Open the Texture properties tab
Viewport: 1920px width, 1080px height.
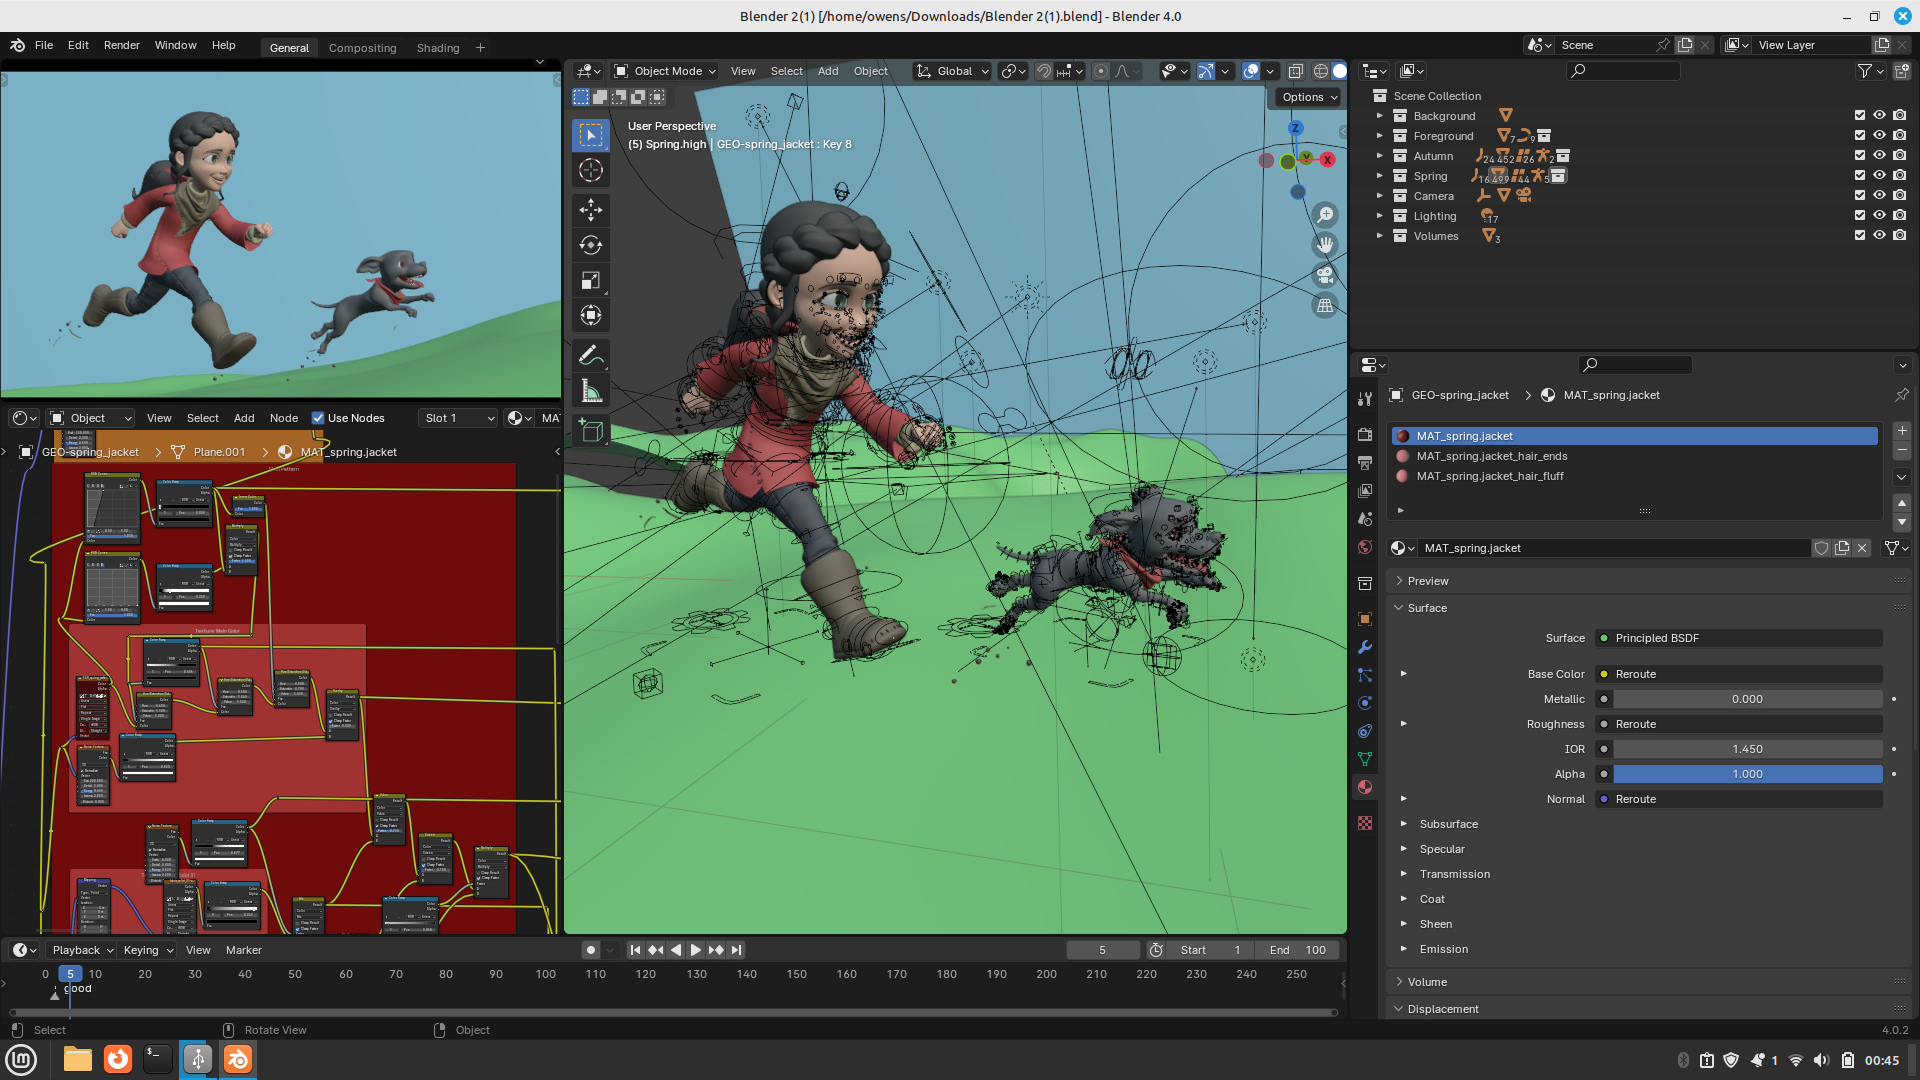(x=1365, y=823)
